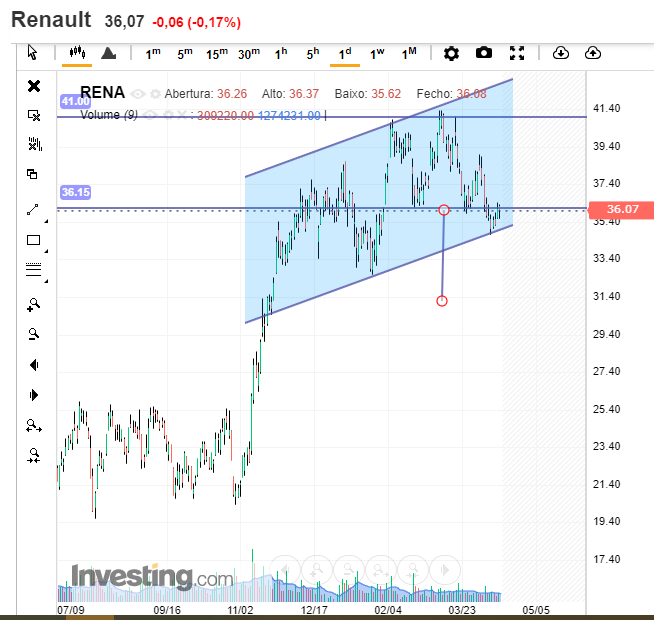
Task: Select the trend line drawing tool
Action: pos(33,210)
